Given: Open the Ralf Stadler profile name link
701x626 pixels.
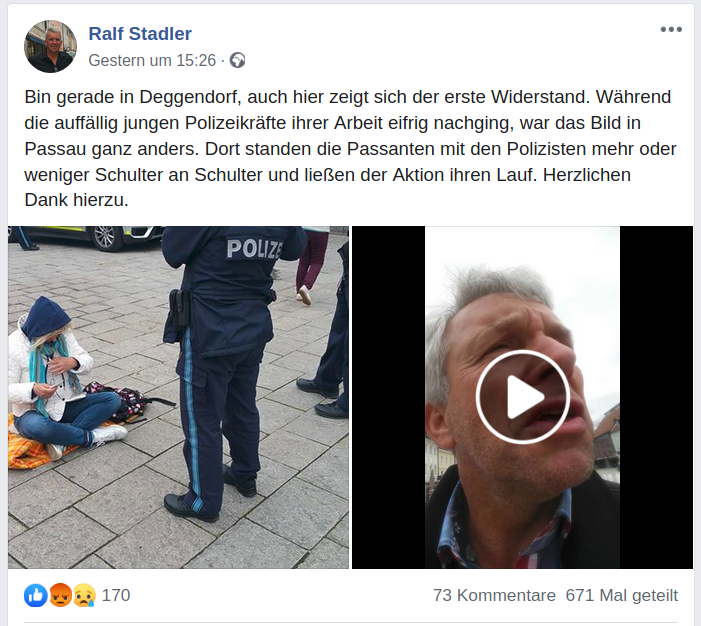Looking at the screenshot, I should click(140, 34).
